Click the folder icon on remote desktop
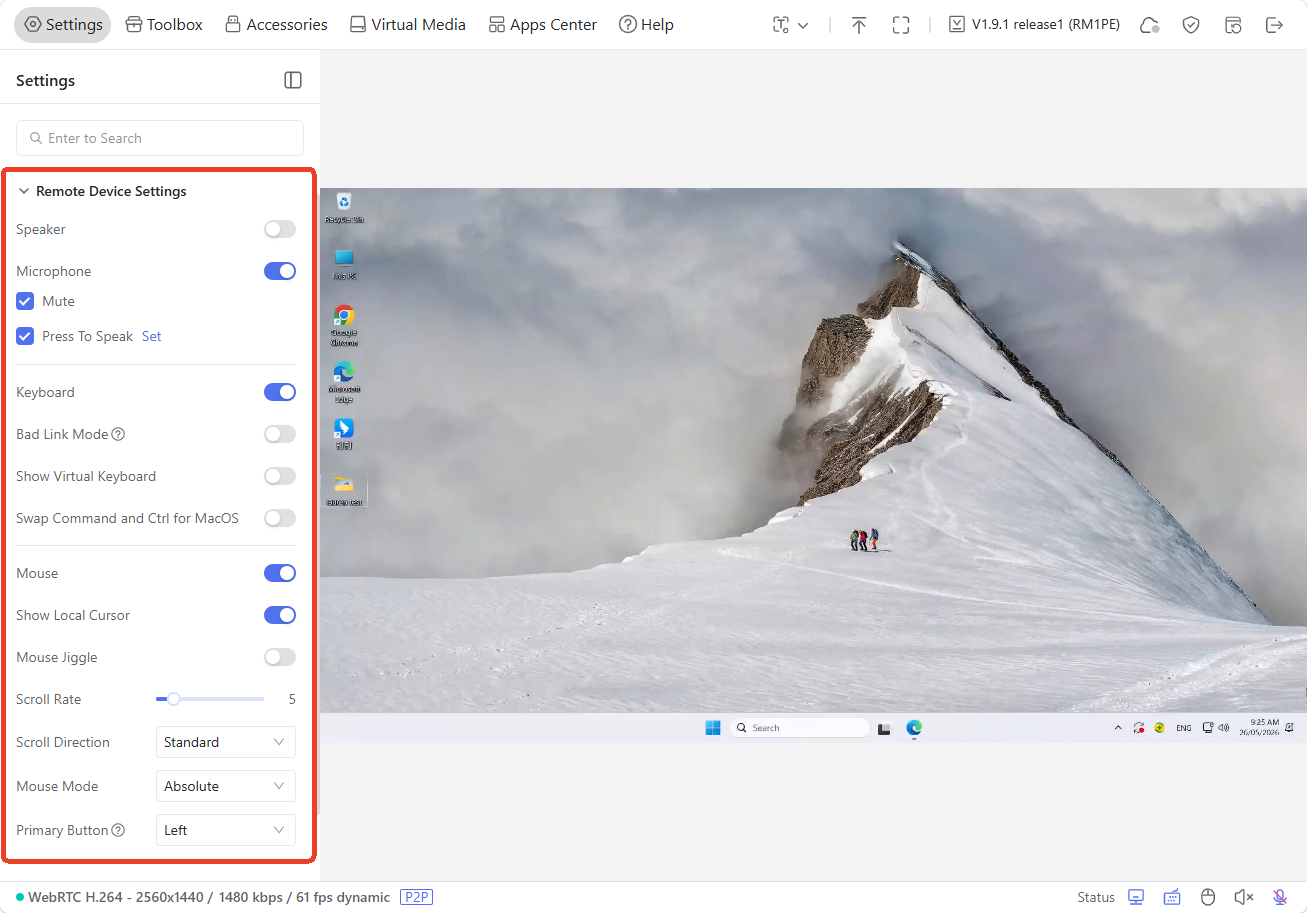Image resolution: width=1307 pixels, height=913 pixels. [x=344, y=490]
